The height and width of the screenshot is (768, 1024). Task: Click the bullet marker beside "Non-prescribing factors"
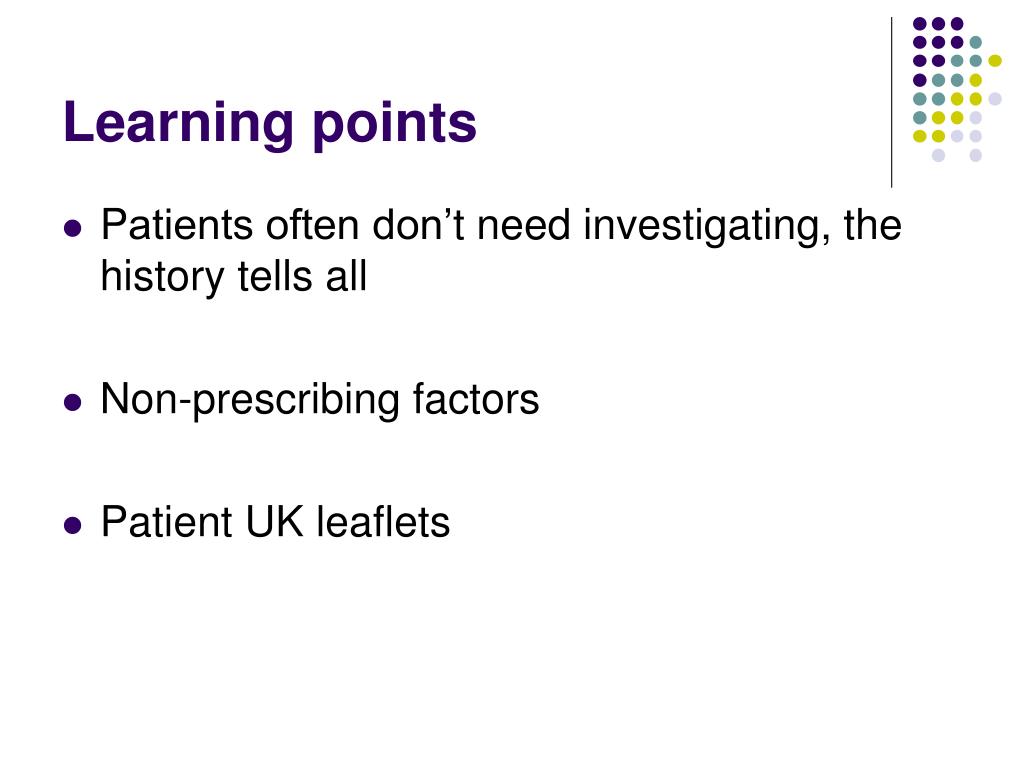tap(73, 402)
